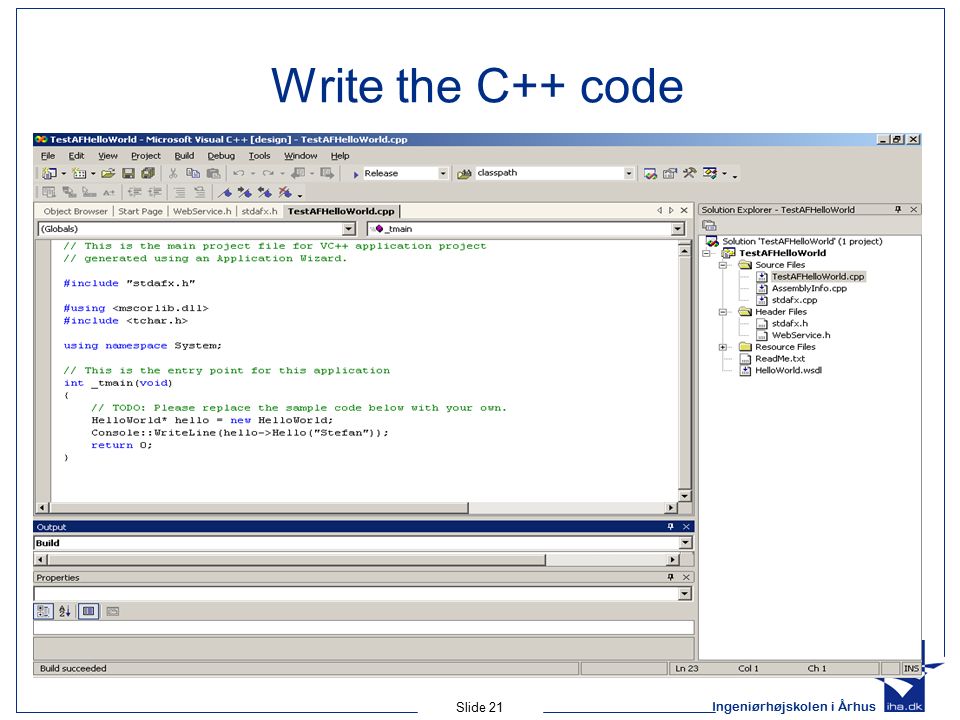The width and height of the screenshot is (960, 720).
Task: Open the Build menu
Action: coord(184,156)
